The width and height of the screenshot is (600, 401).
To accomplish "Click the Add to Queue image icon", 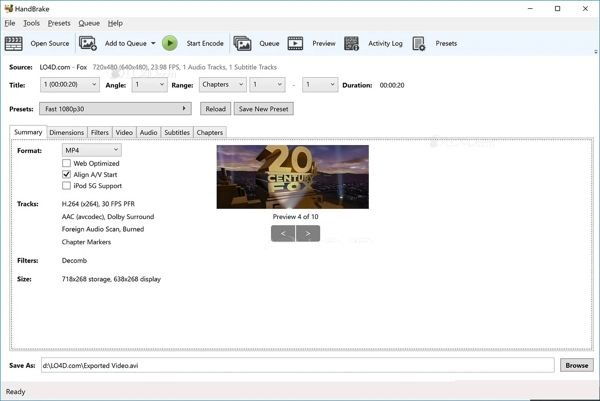I will click(88, 43).
